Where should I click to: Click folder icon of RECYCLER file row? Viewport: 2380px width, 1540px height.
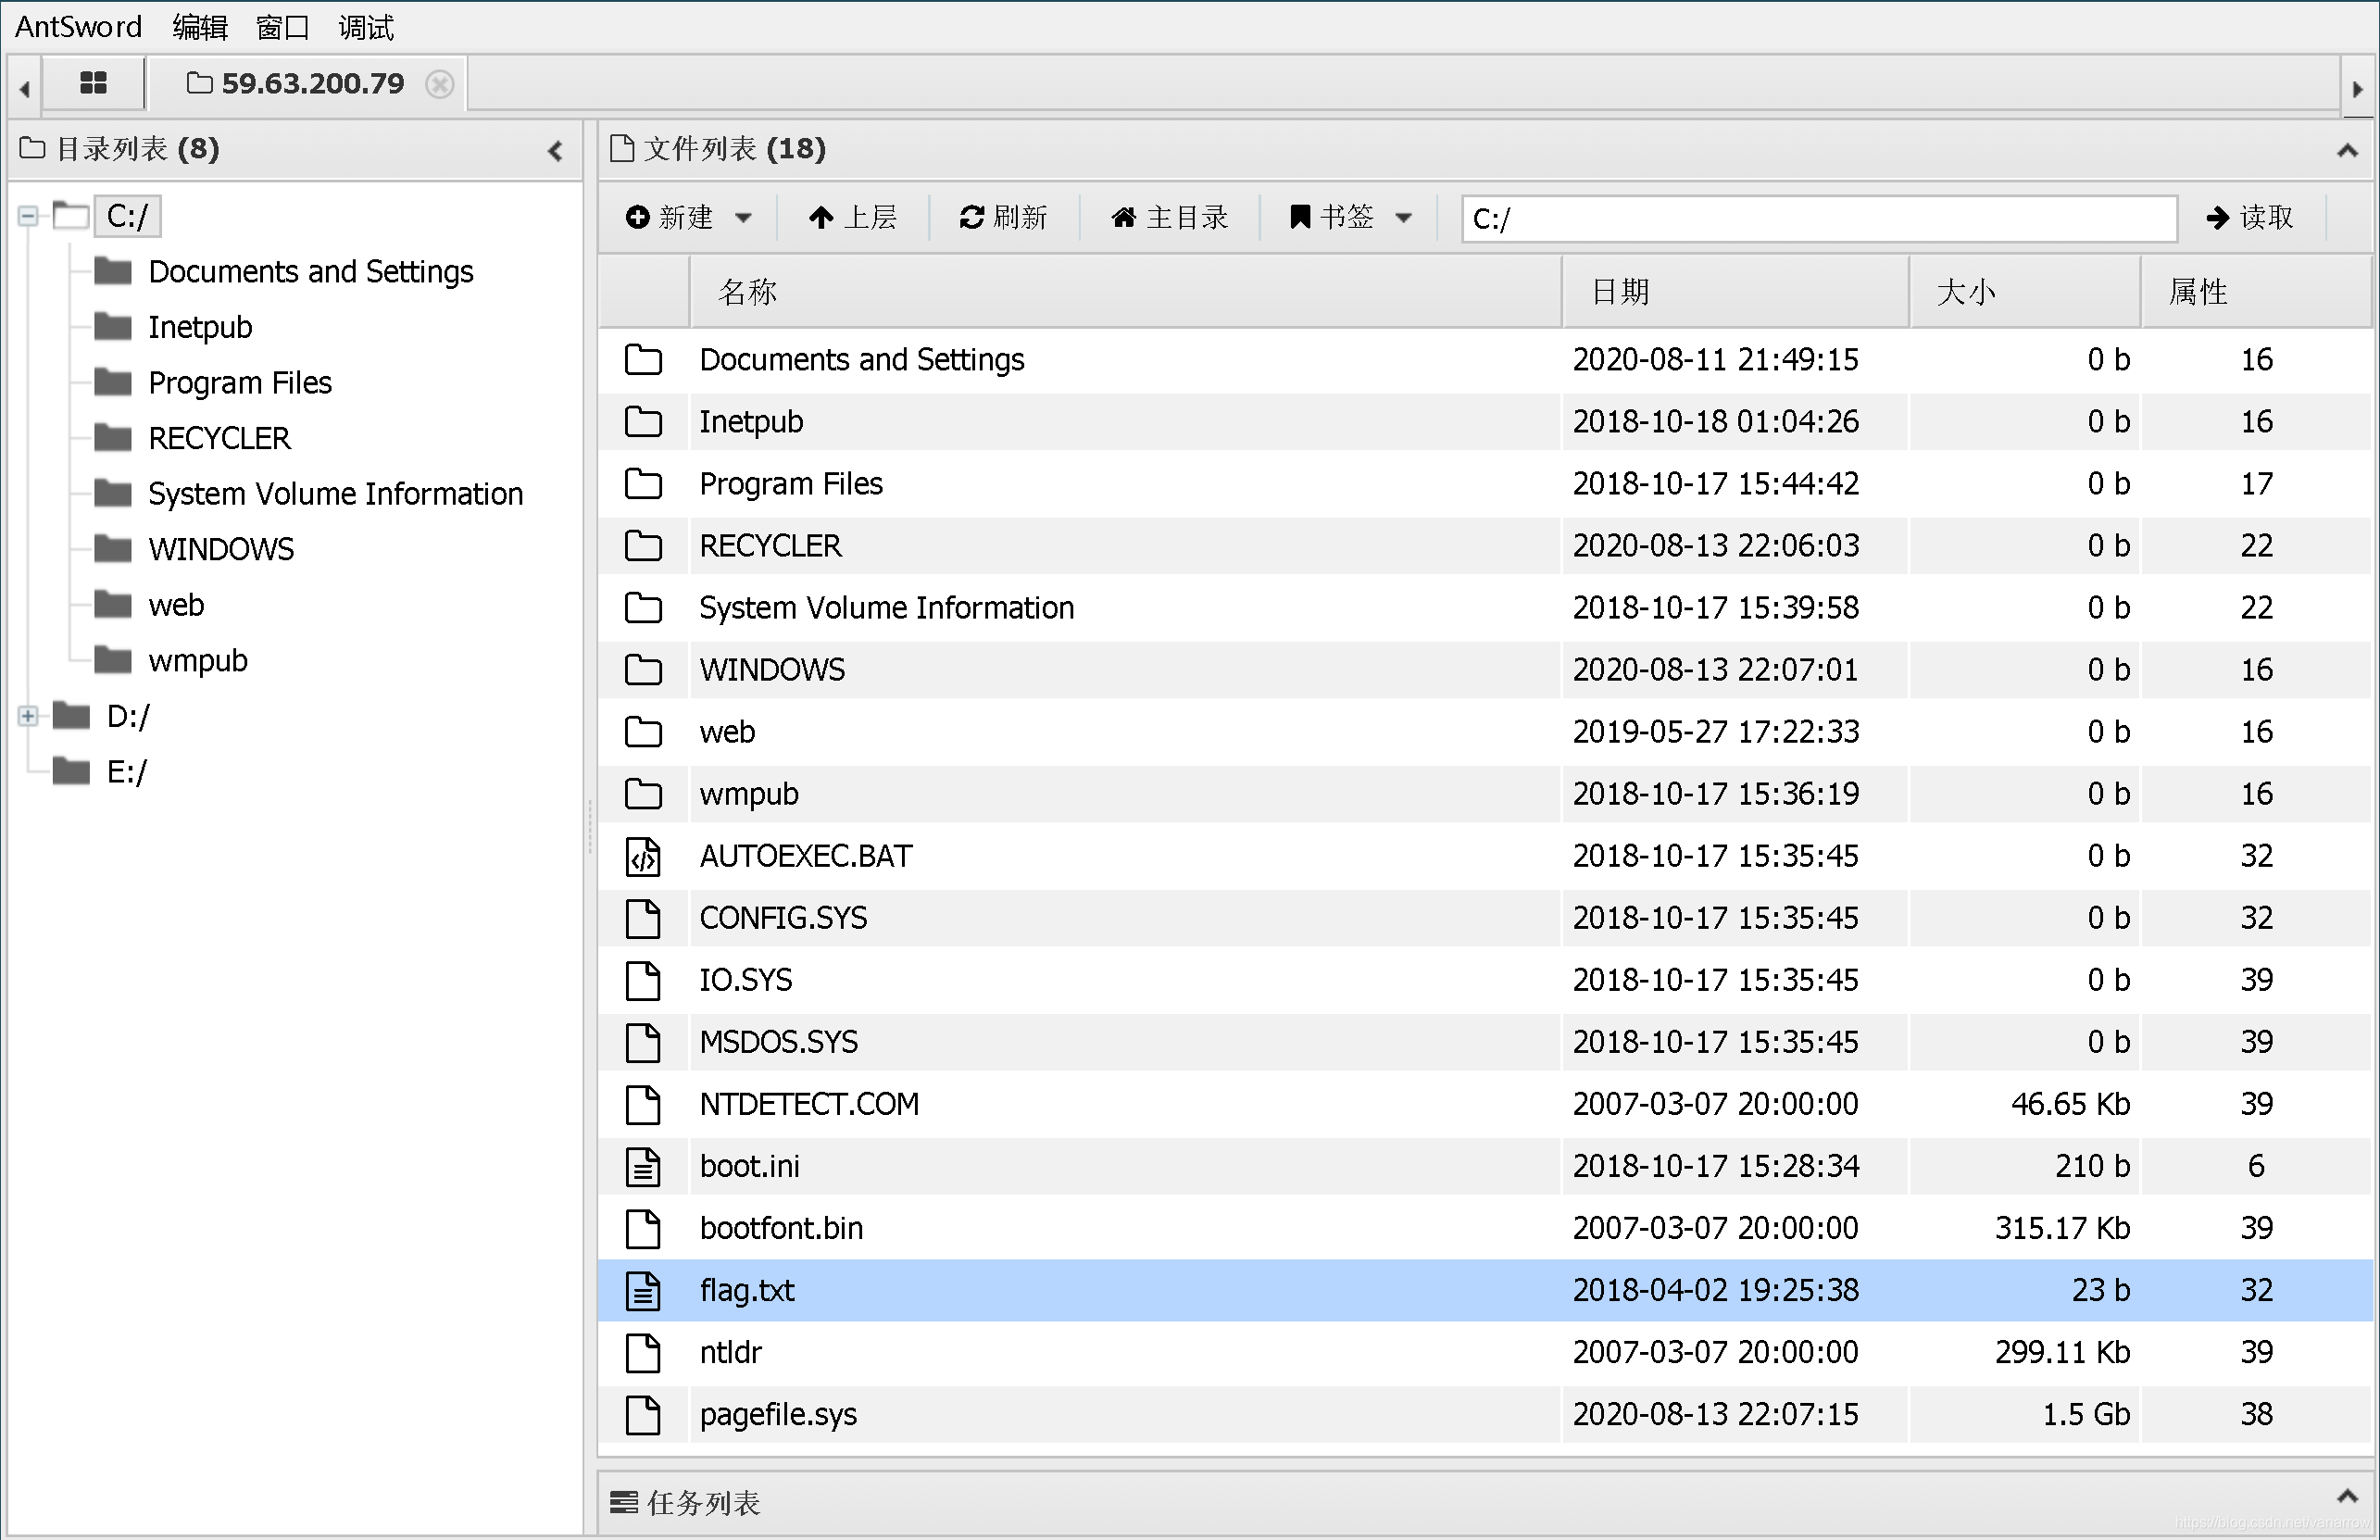click(x=643, y=546)
